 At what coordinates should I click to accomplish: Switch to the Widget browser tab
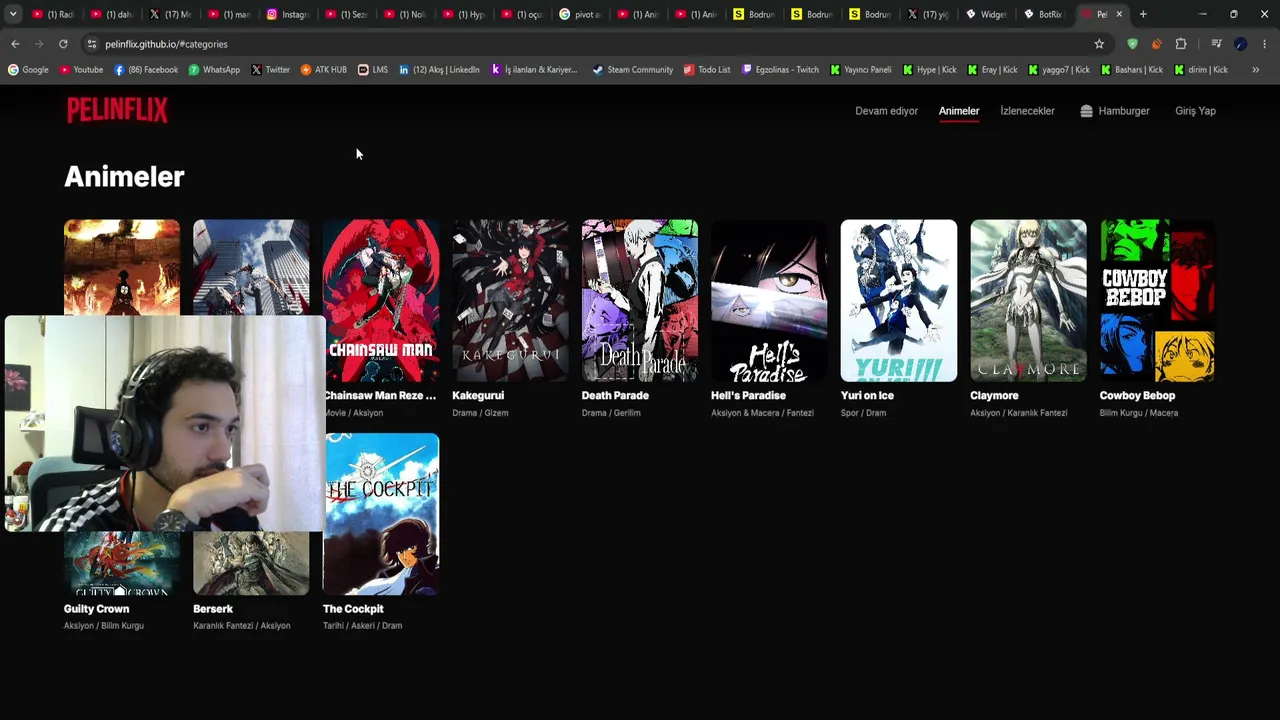pyautogui.click(x=986, y=14)
